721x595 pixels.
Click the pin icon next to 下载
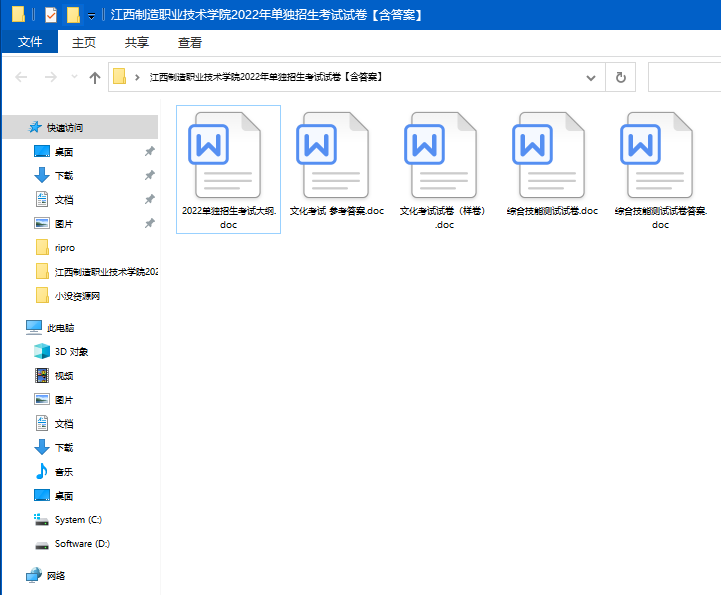point(149,175)
